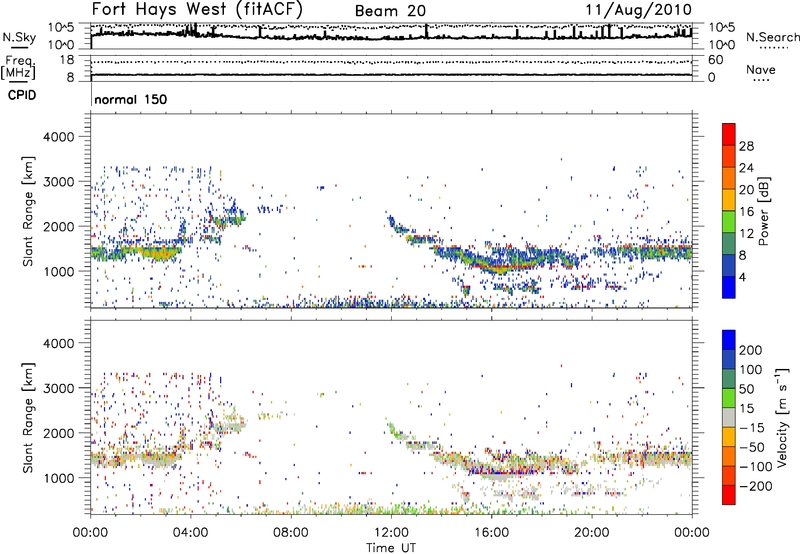Click the 1000 tick in the power panel
The height and width of the screenshot is (554, 800).
click(59, 271)
